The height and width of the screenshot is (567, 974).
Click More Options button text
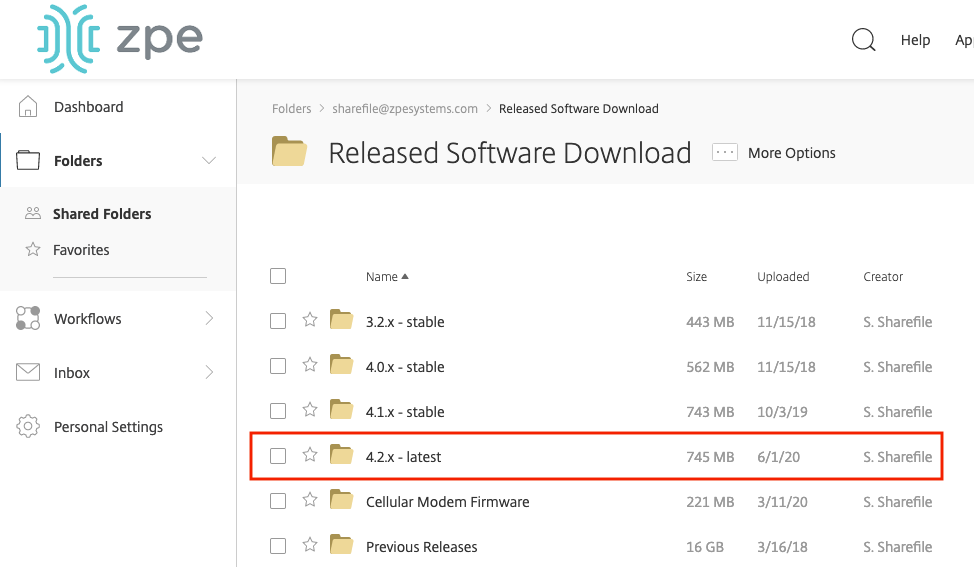791,153
